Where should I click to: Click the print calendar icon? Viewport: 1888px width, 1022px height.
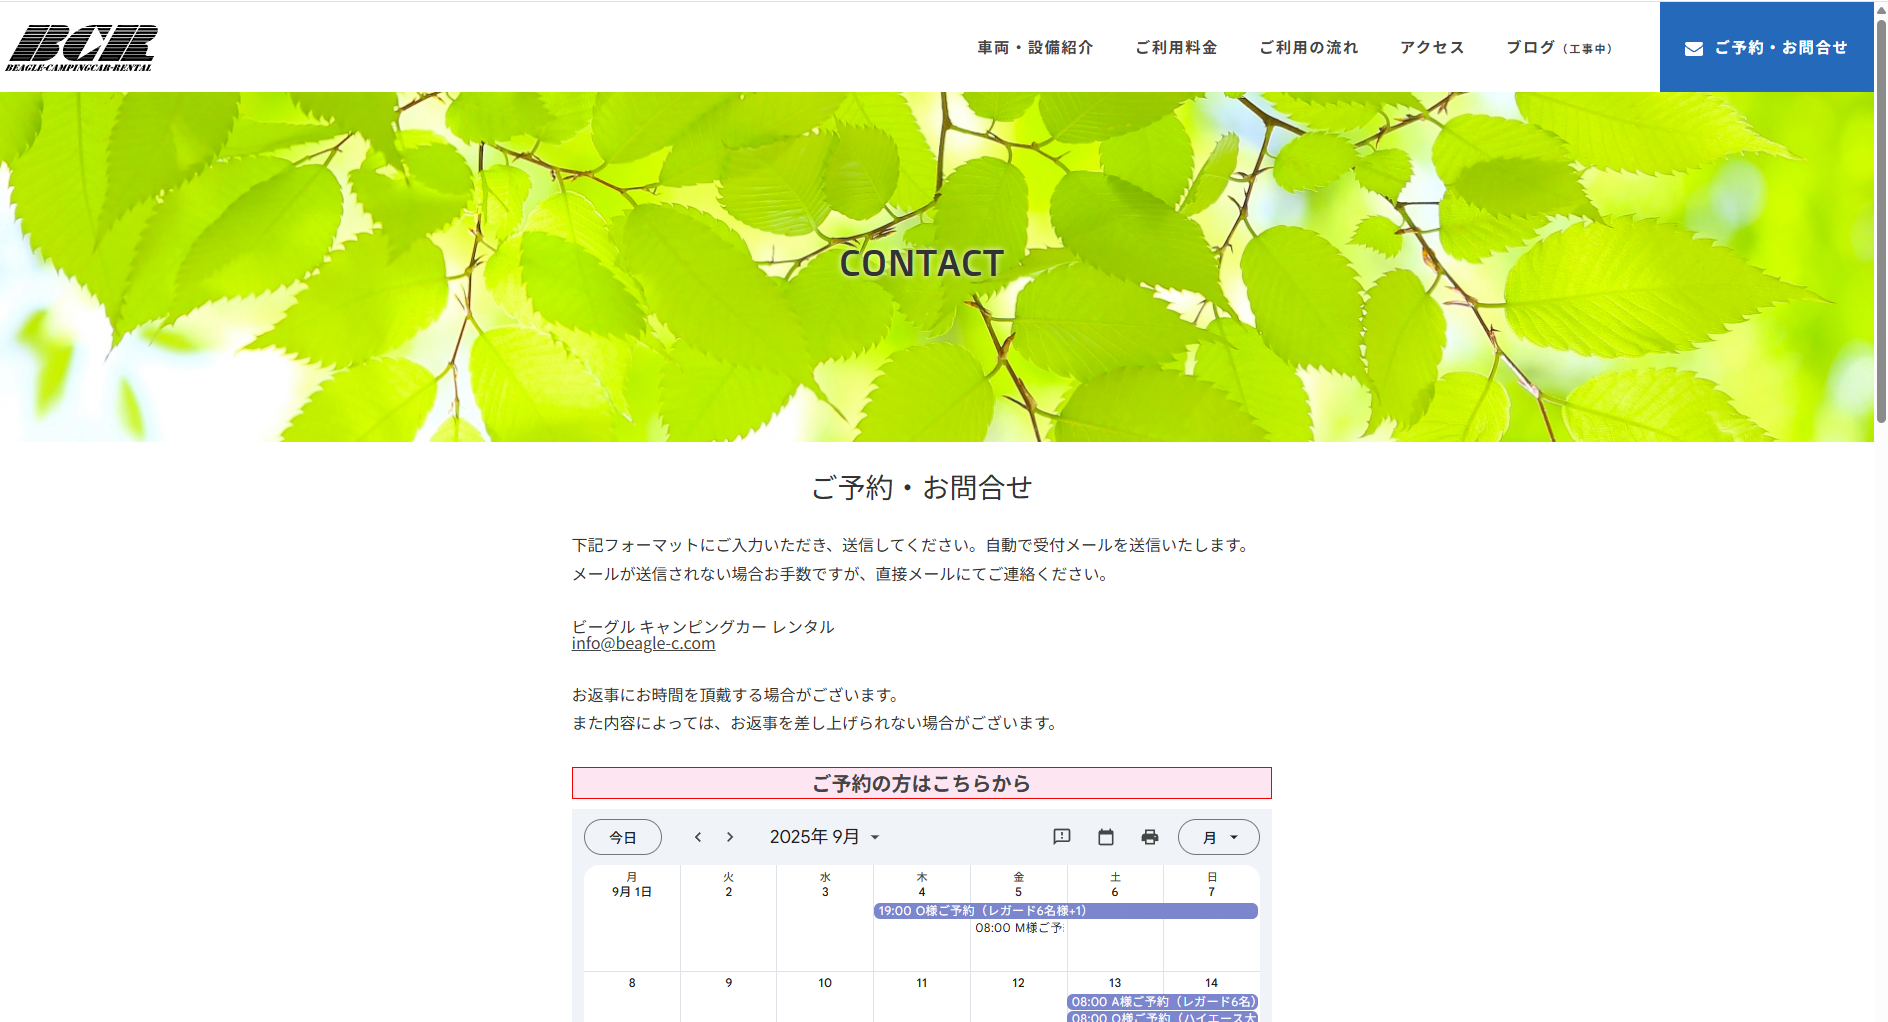pyautogui.click(x=1150, y=837)
